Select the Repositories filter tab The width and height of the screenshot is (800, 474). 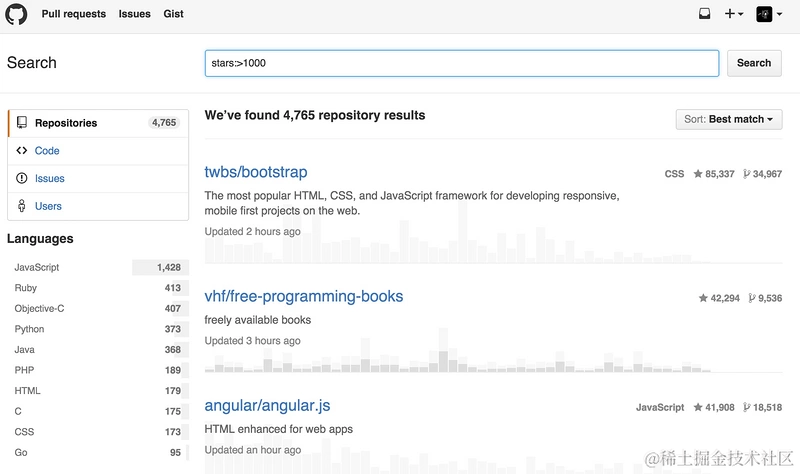98,123
